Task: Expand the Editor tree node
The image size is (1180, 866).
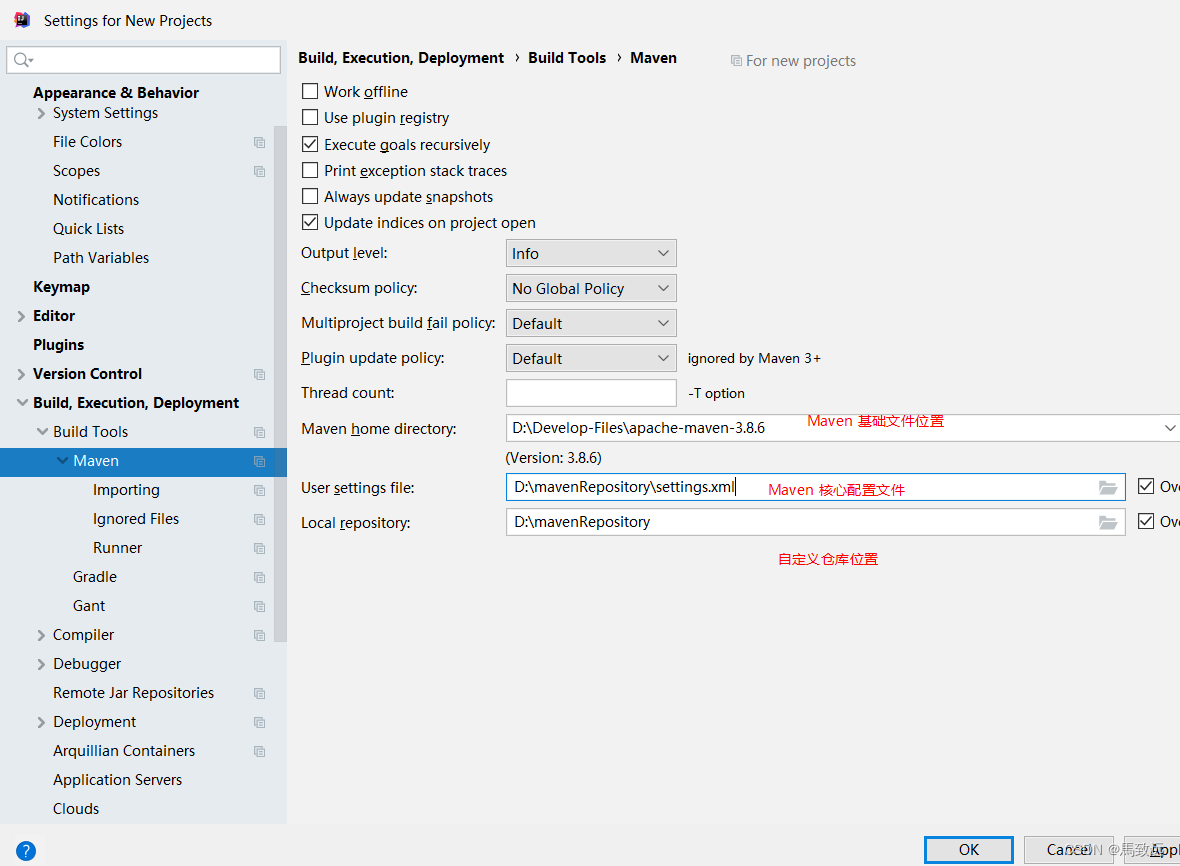Action: tap(21, 317)
